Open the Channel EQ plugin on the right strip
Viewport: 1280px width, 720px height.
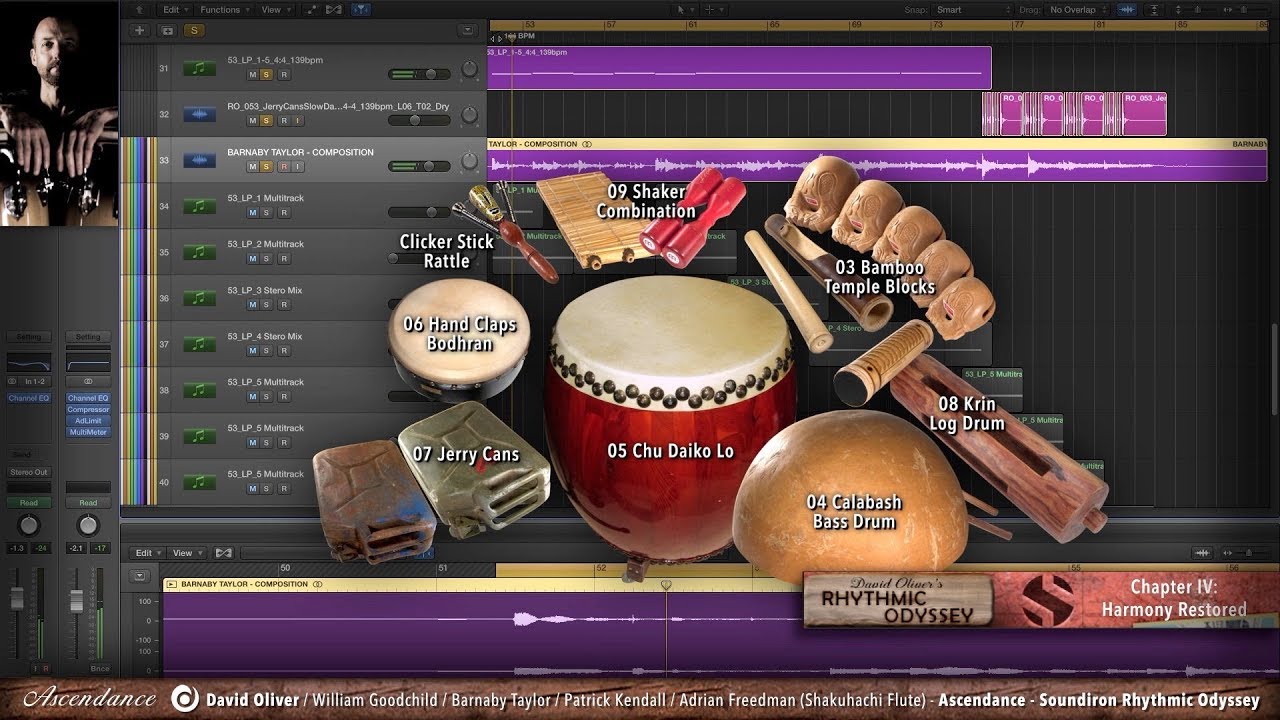[88, 398]
